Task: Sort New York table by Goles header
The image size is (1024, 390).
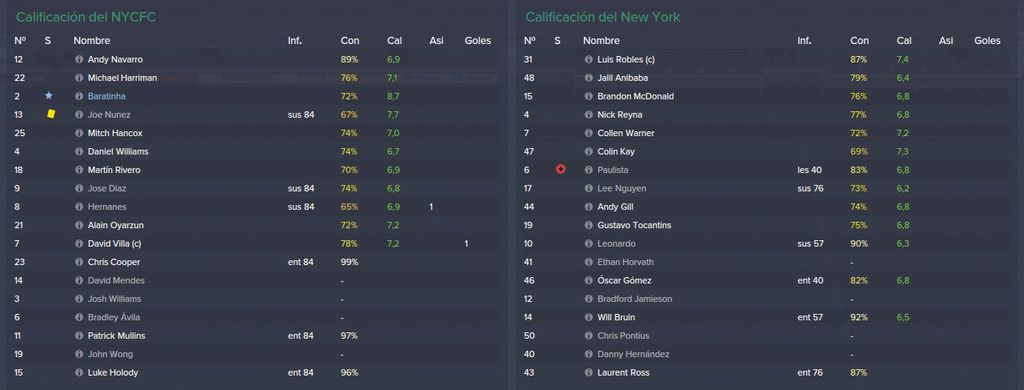Action: point(987,41)
